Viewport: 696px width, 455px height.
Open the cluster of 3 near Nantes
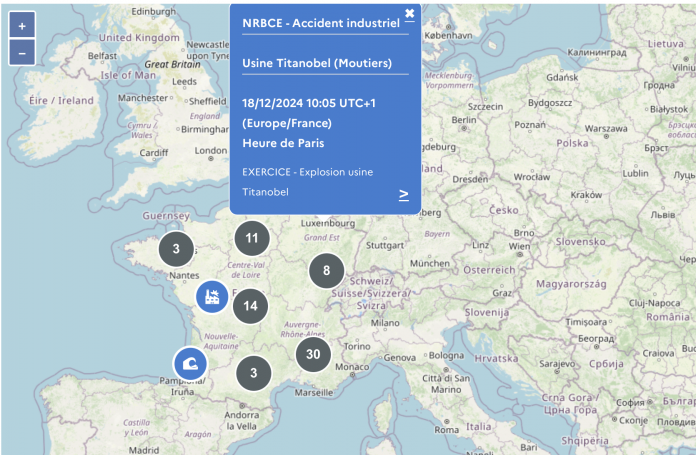click(x=176, y=249)
